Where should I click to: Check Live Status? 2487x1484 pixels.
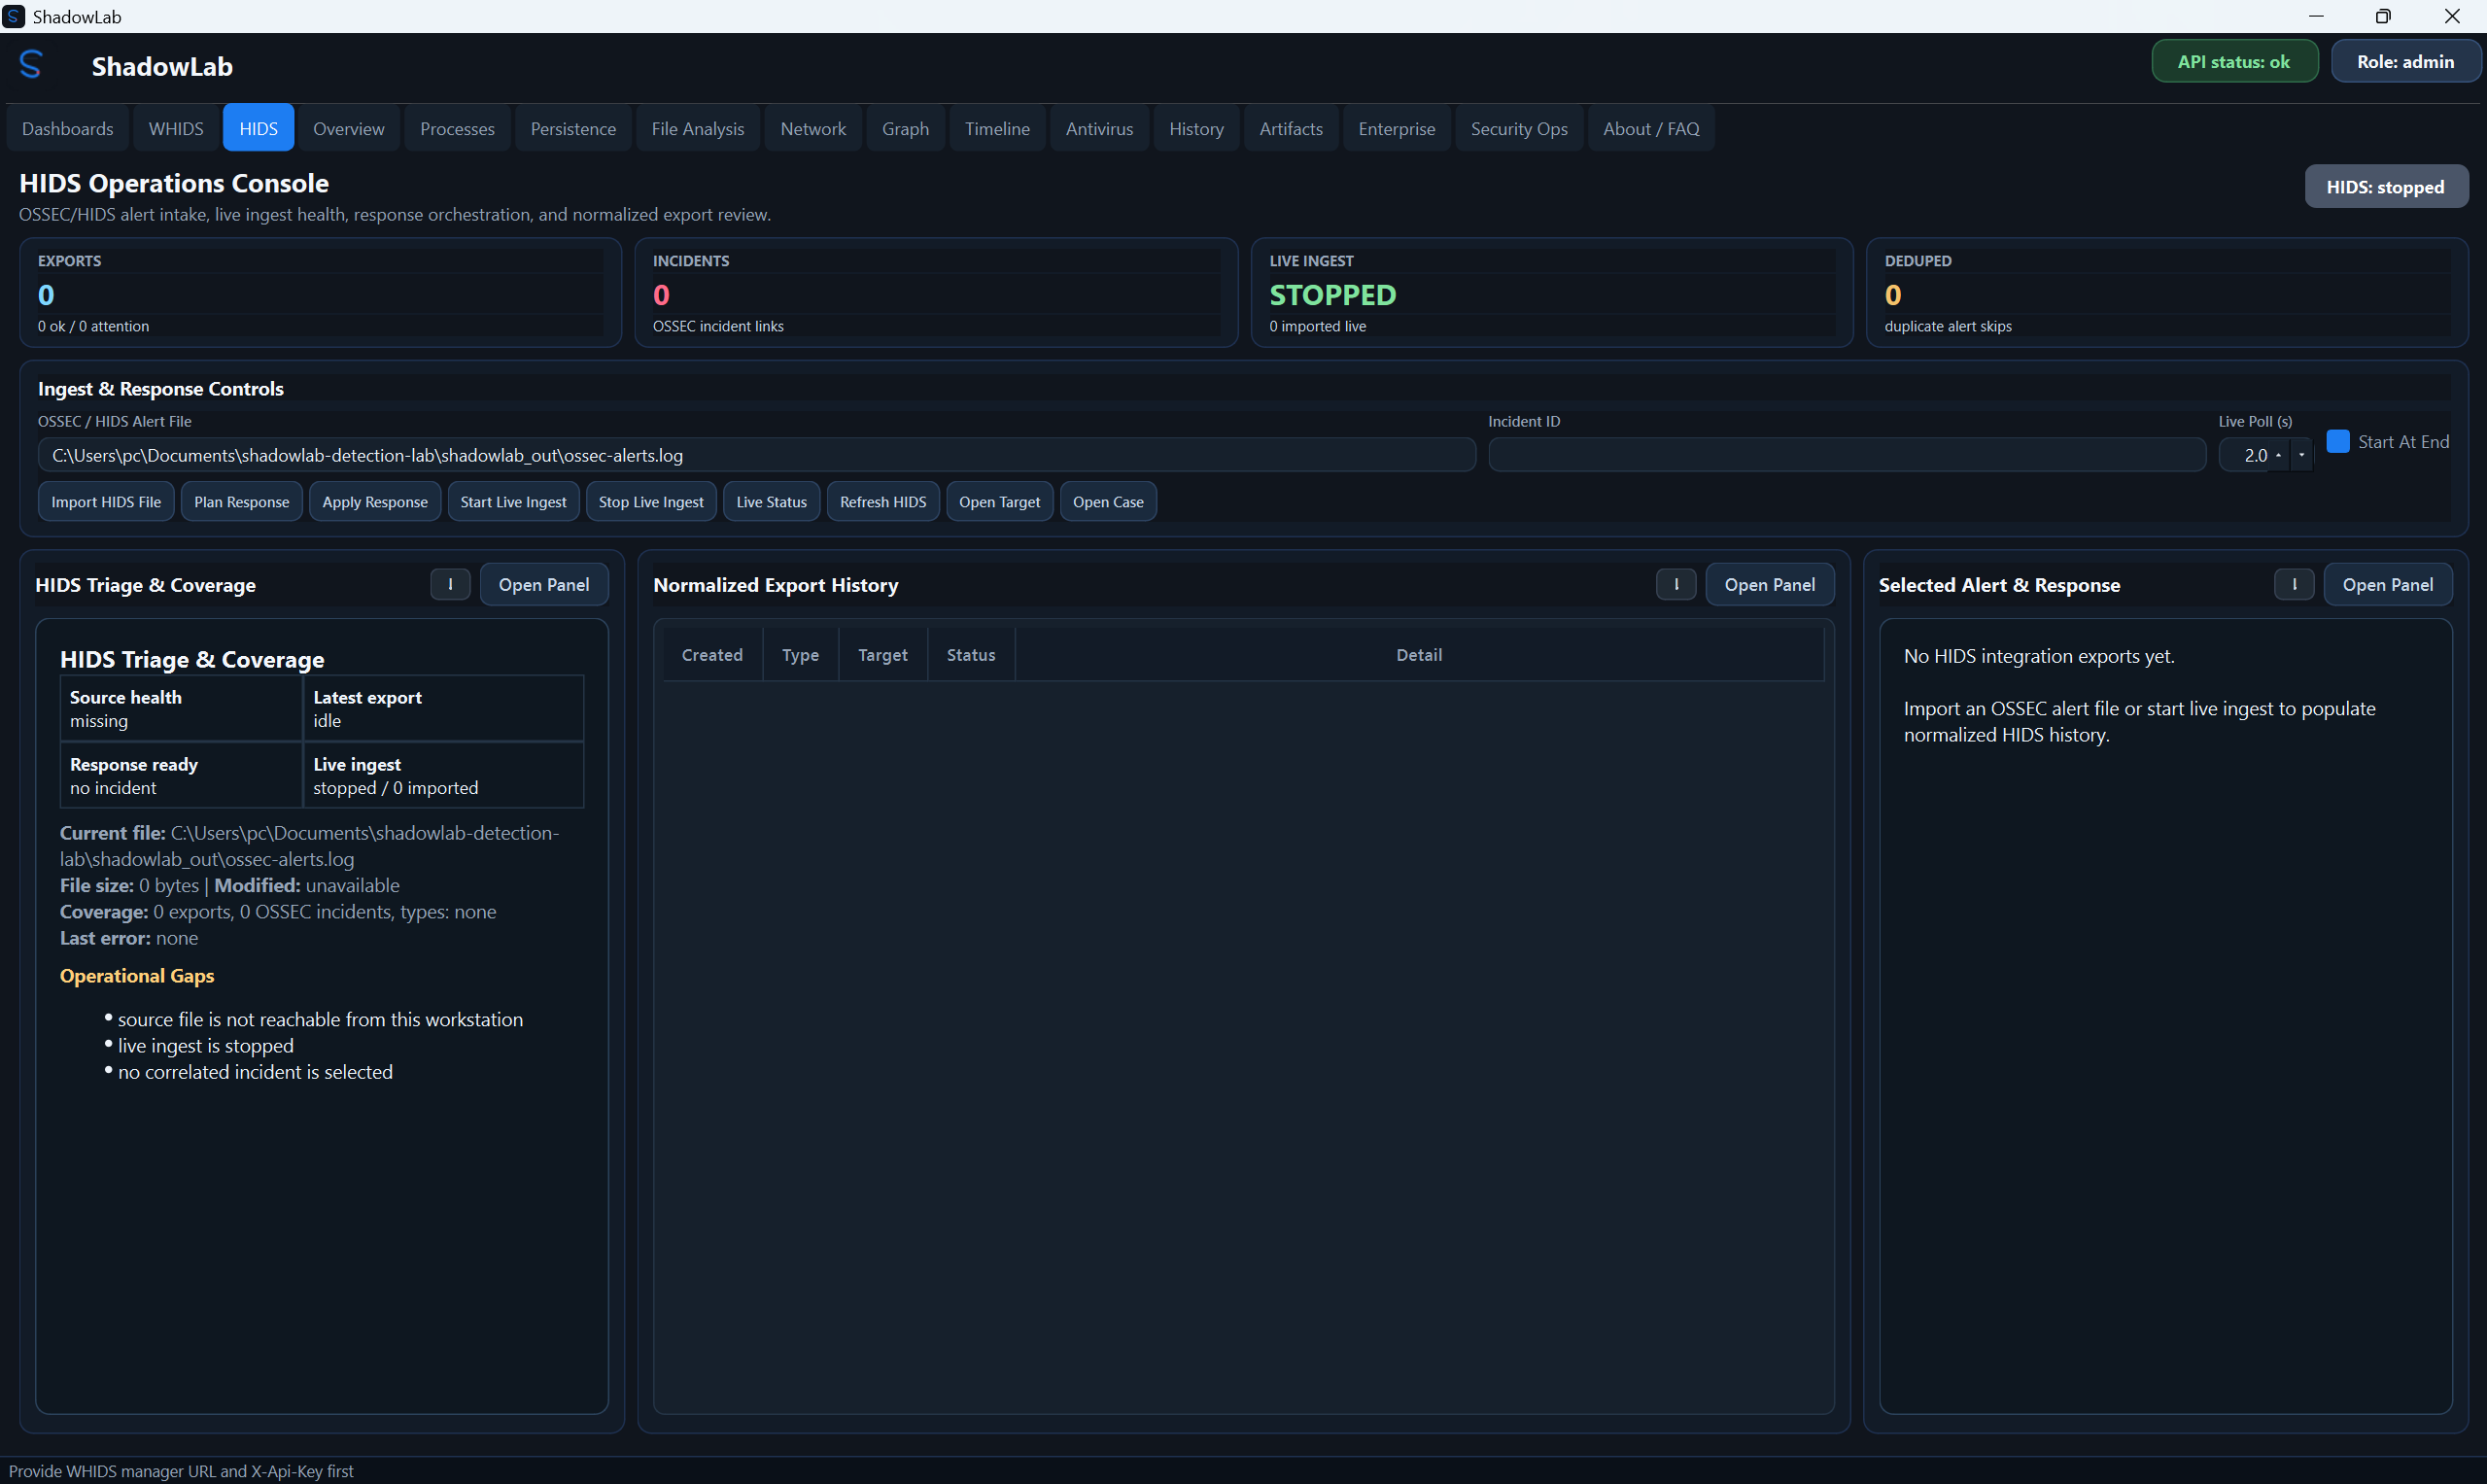tap(771, 502)
